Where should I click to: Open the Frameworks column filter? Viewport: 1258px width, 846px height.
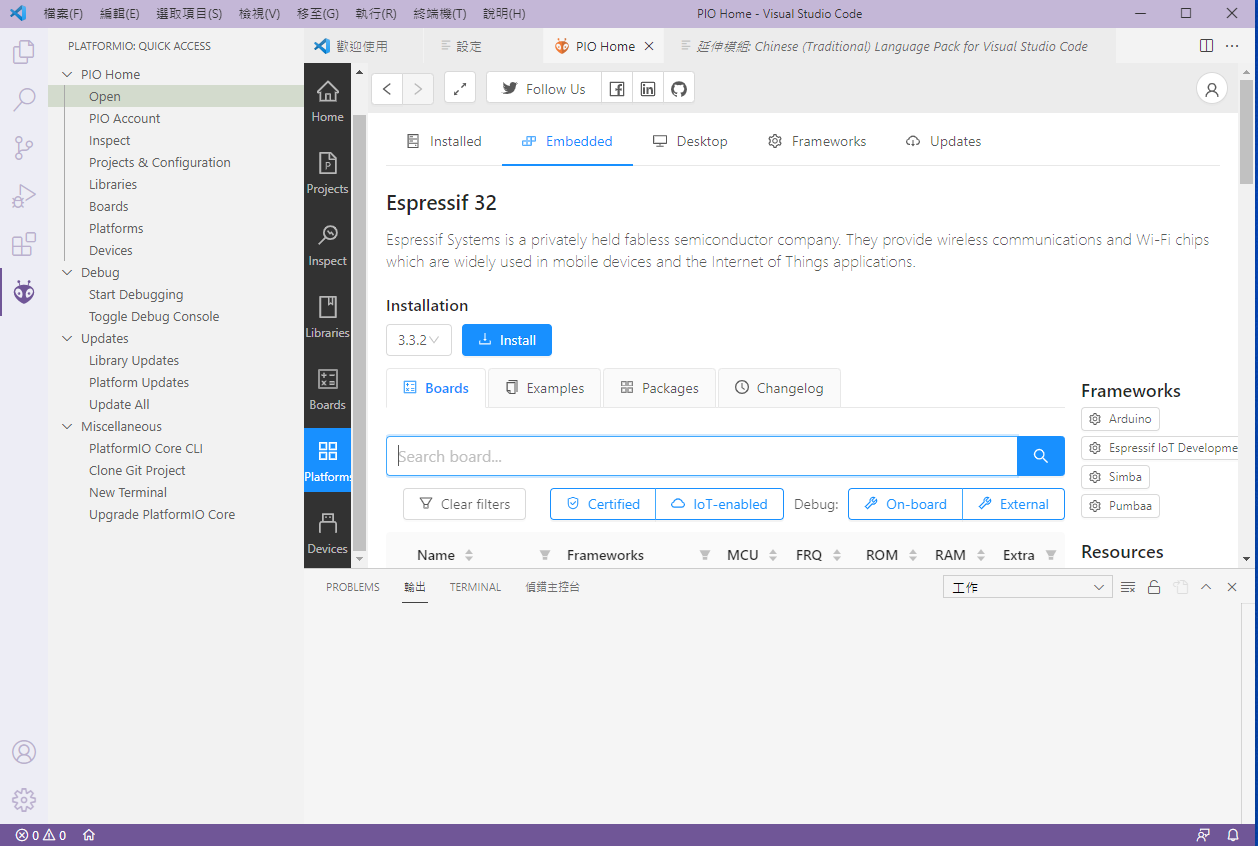[x=705, y=555]
